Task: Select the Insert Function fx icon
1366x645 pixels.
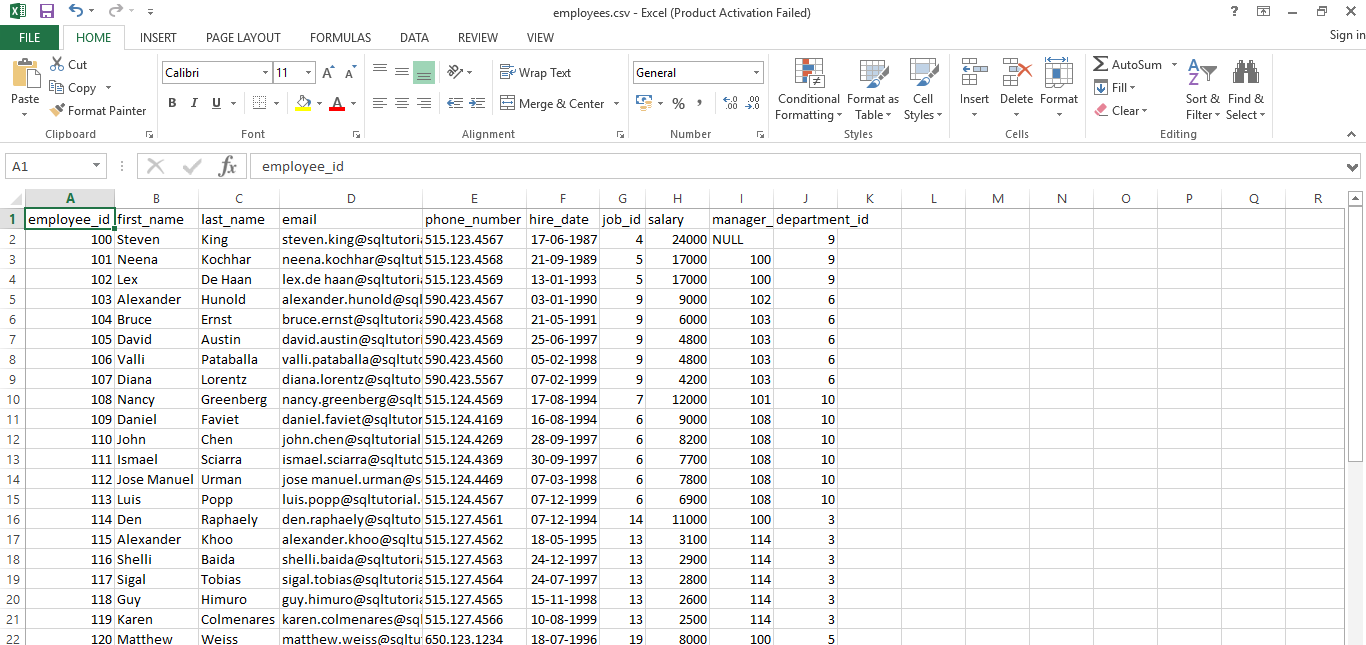Action: pos(227,166)
